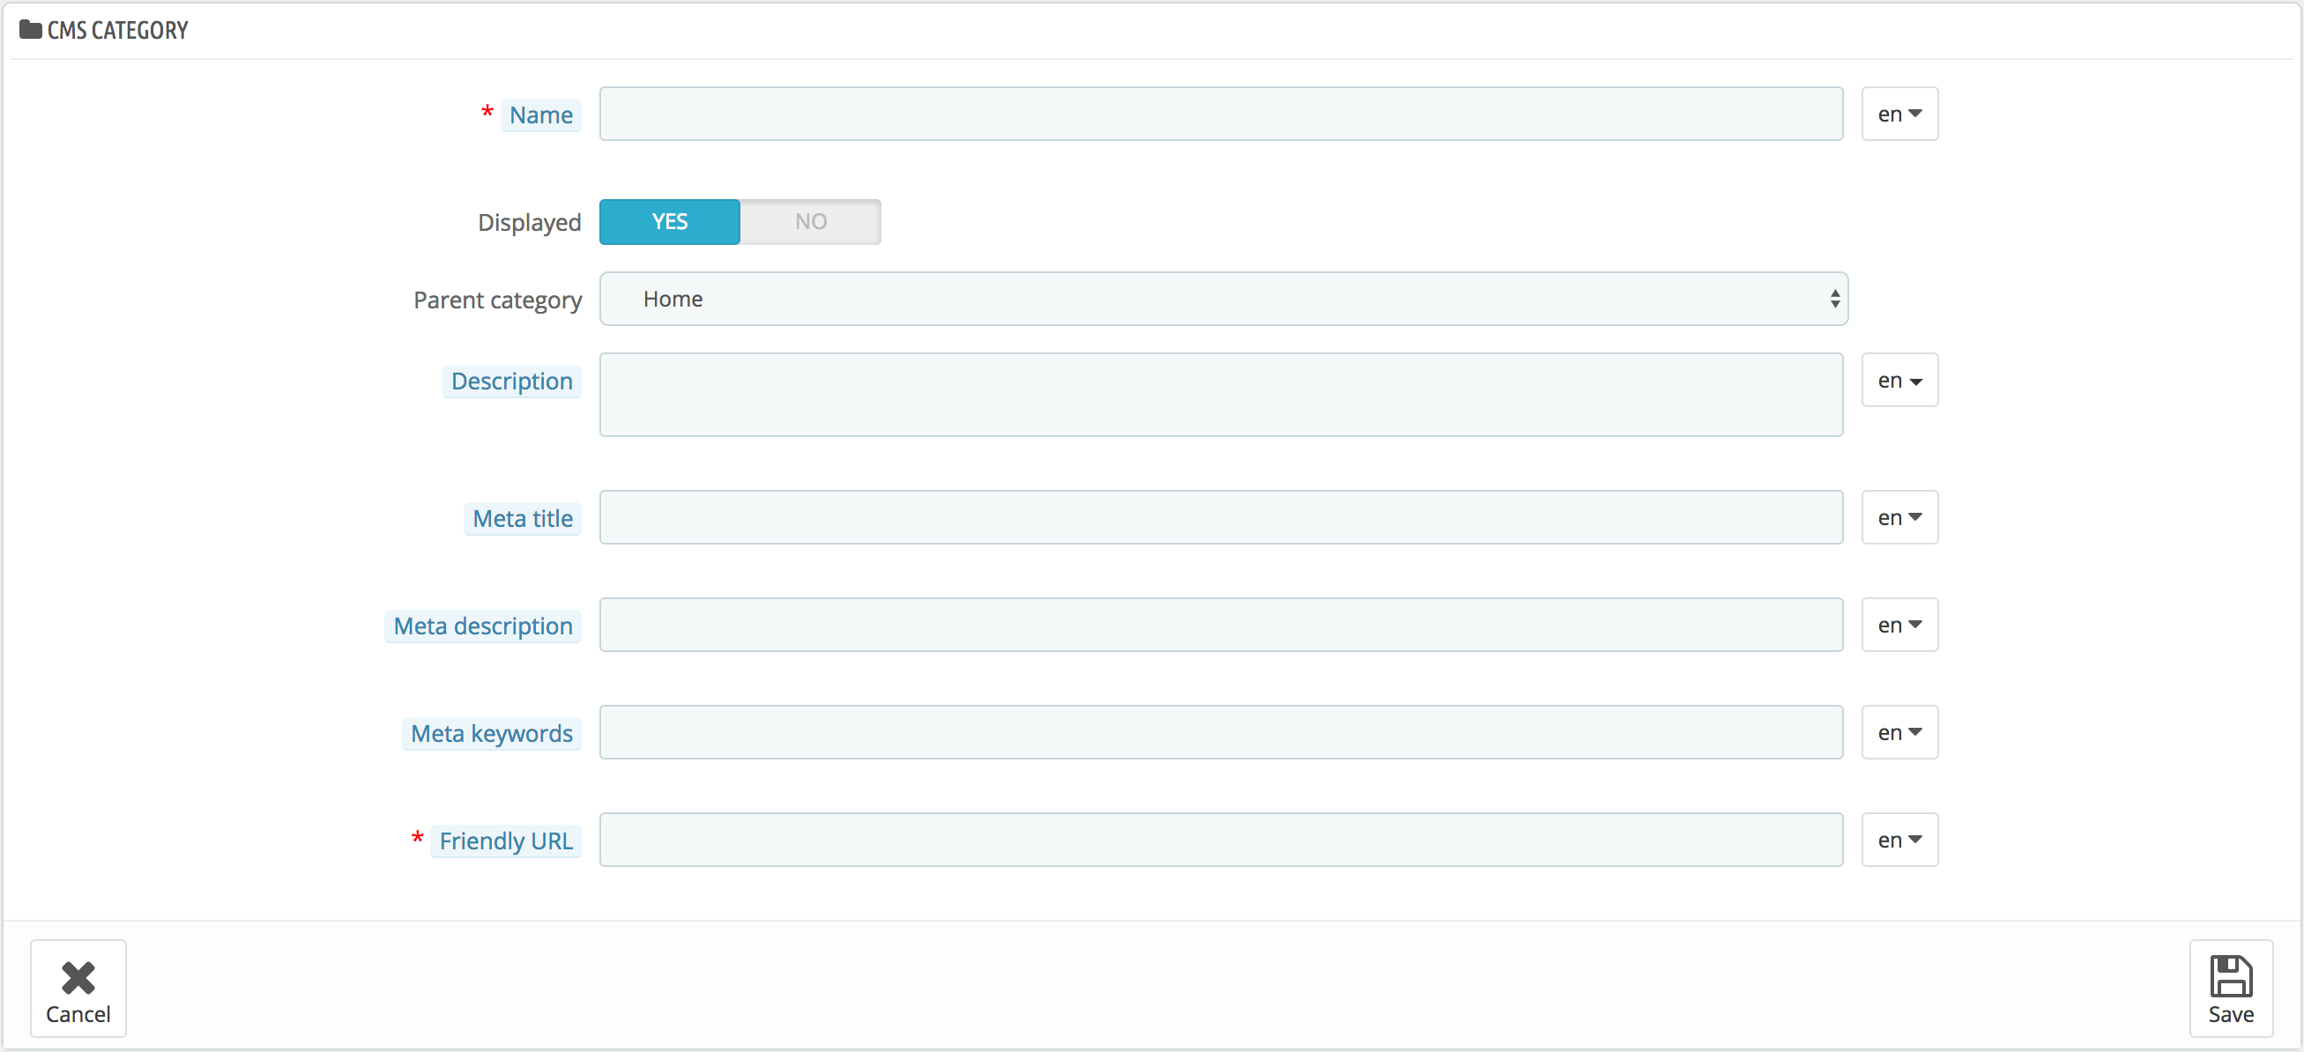Open language selector for Description field
The image size is (2304, 1052).
point(1898,381)
